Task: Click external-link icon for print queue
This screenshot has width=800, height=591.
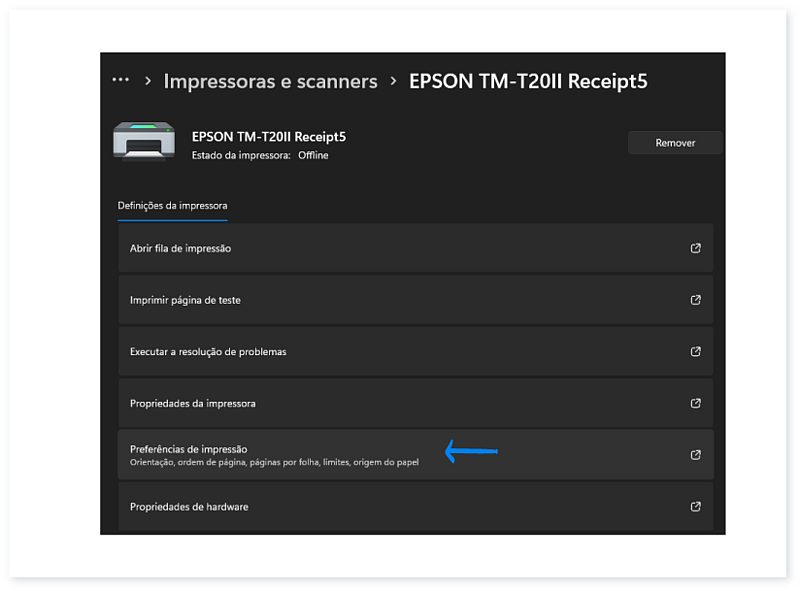Action: [696, 248]
